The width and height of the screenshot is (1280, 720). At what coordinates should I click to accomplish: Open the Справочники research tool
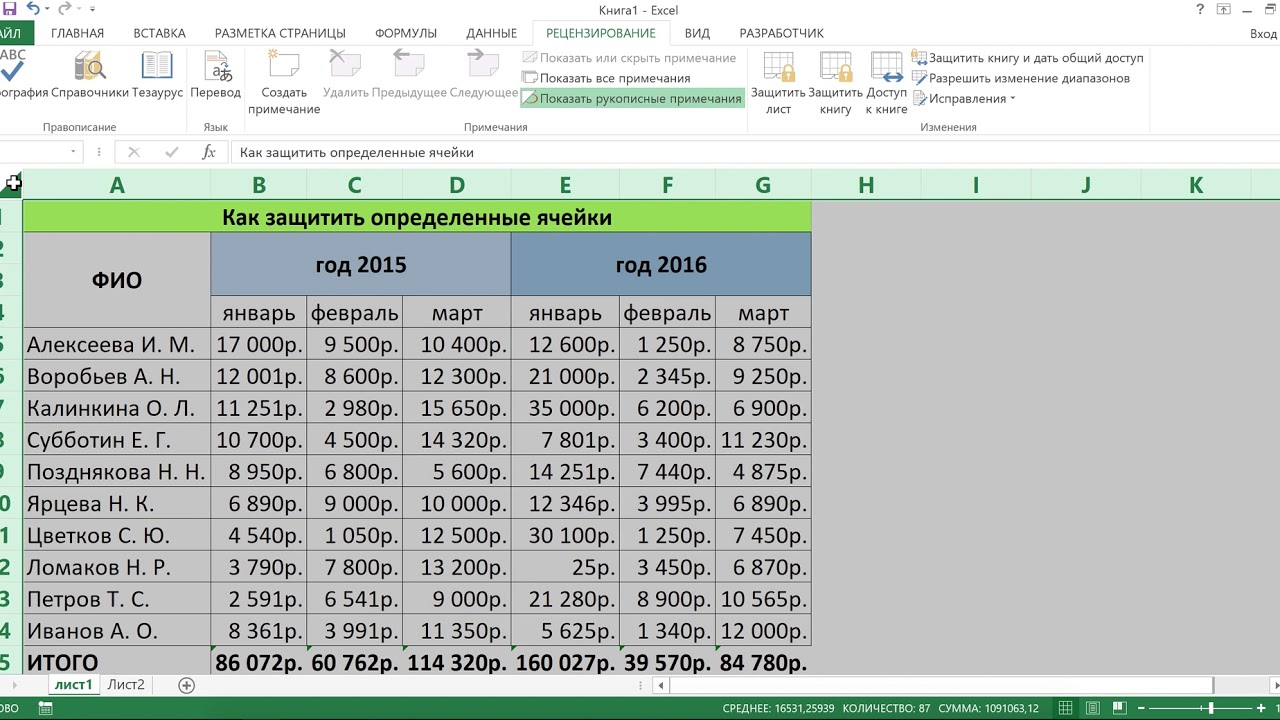coord(90,76)
